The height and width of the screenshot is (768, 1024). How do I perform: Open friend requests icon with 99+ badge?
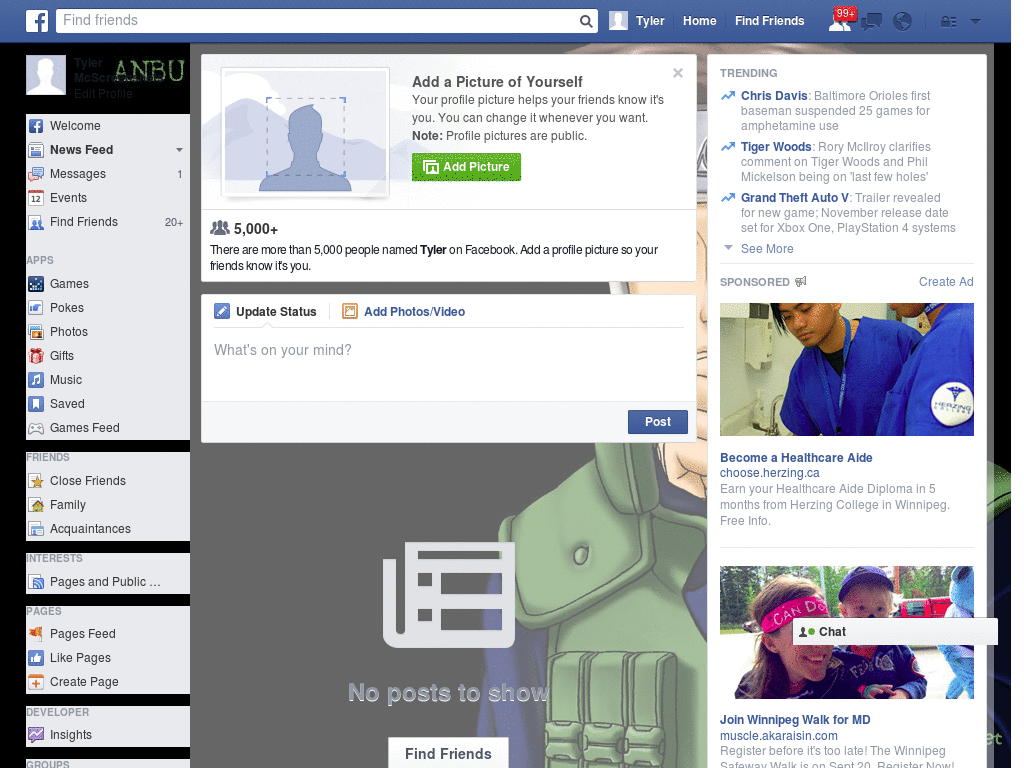[841, 20]
